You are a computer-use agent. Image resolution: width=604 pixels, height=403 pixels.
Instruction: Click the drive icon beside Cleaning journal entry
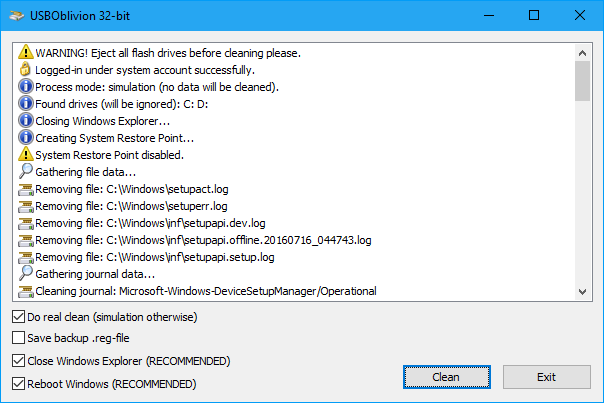(x=26, y=291)
